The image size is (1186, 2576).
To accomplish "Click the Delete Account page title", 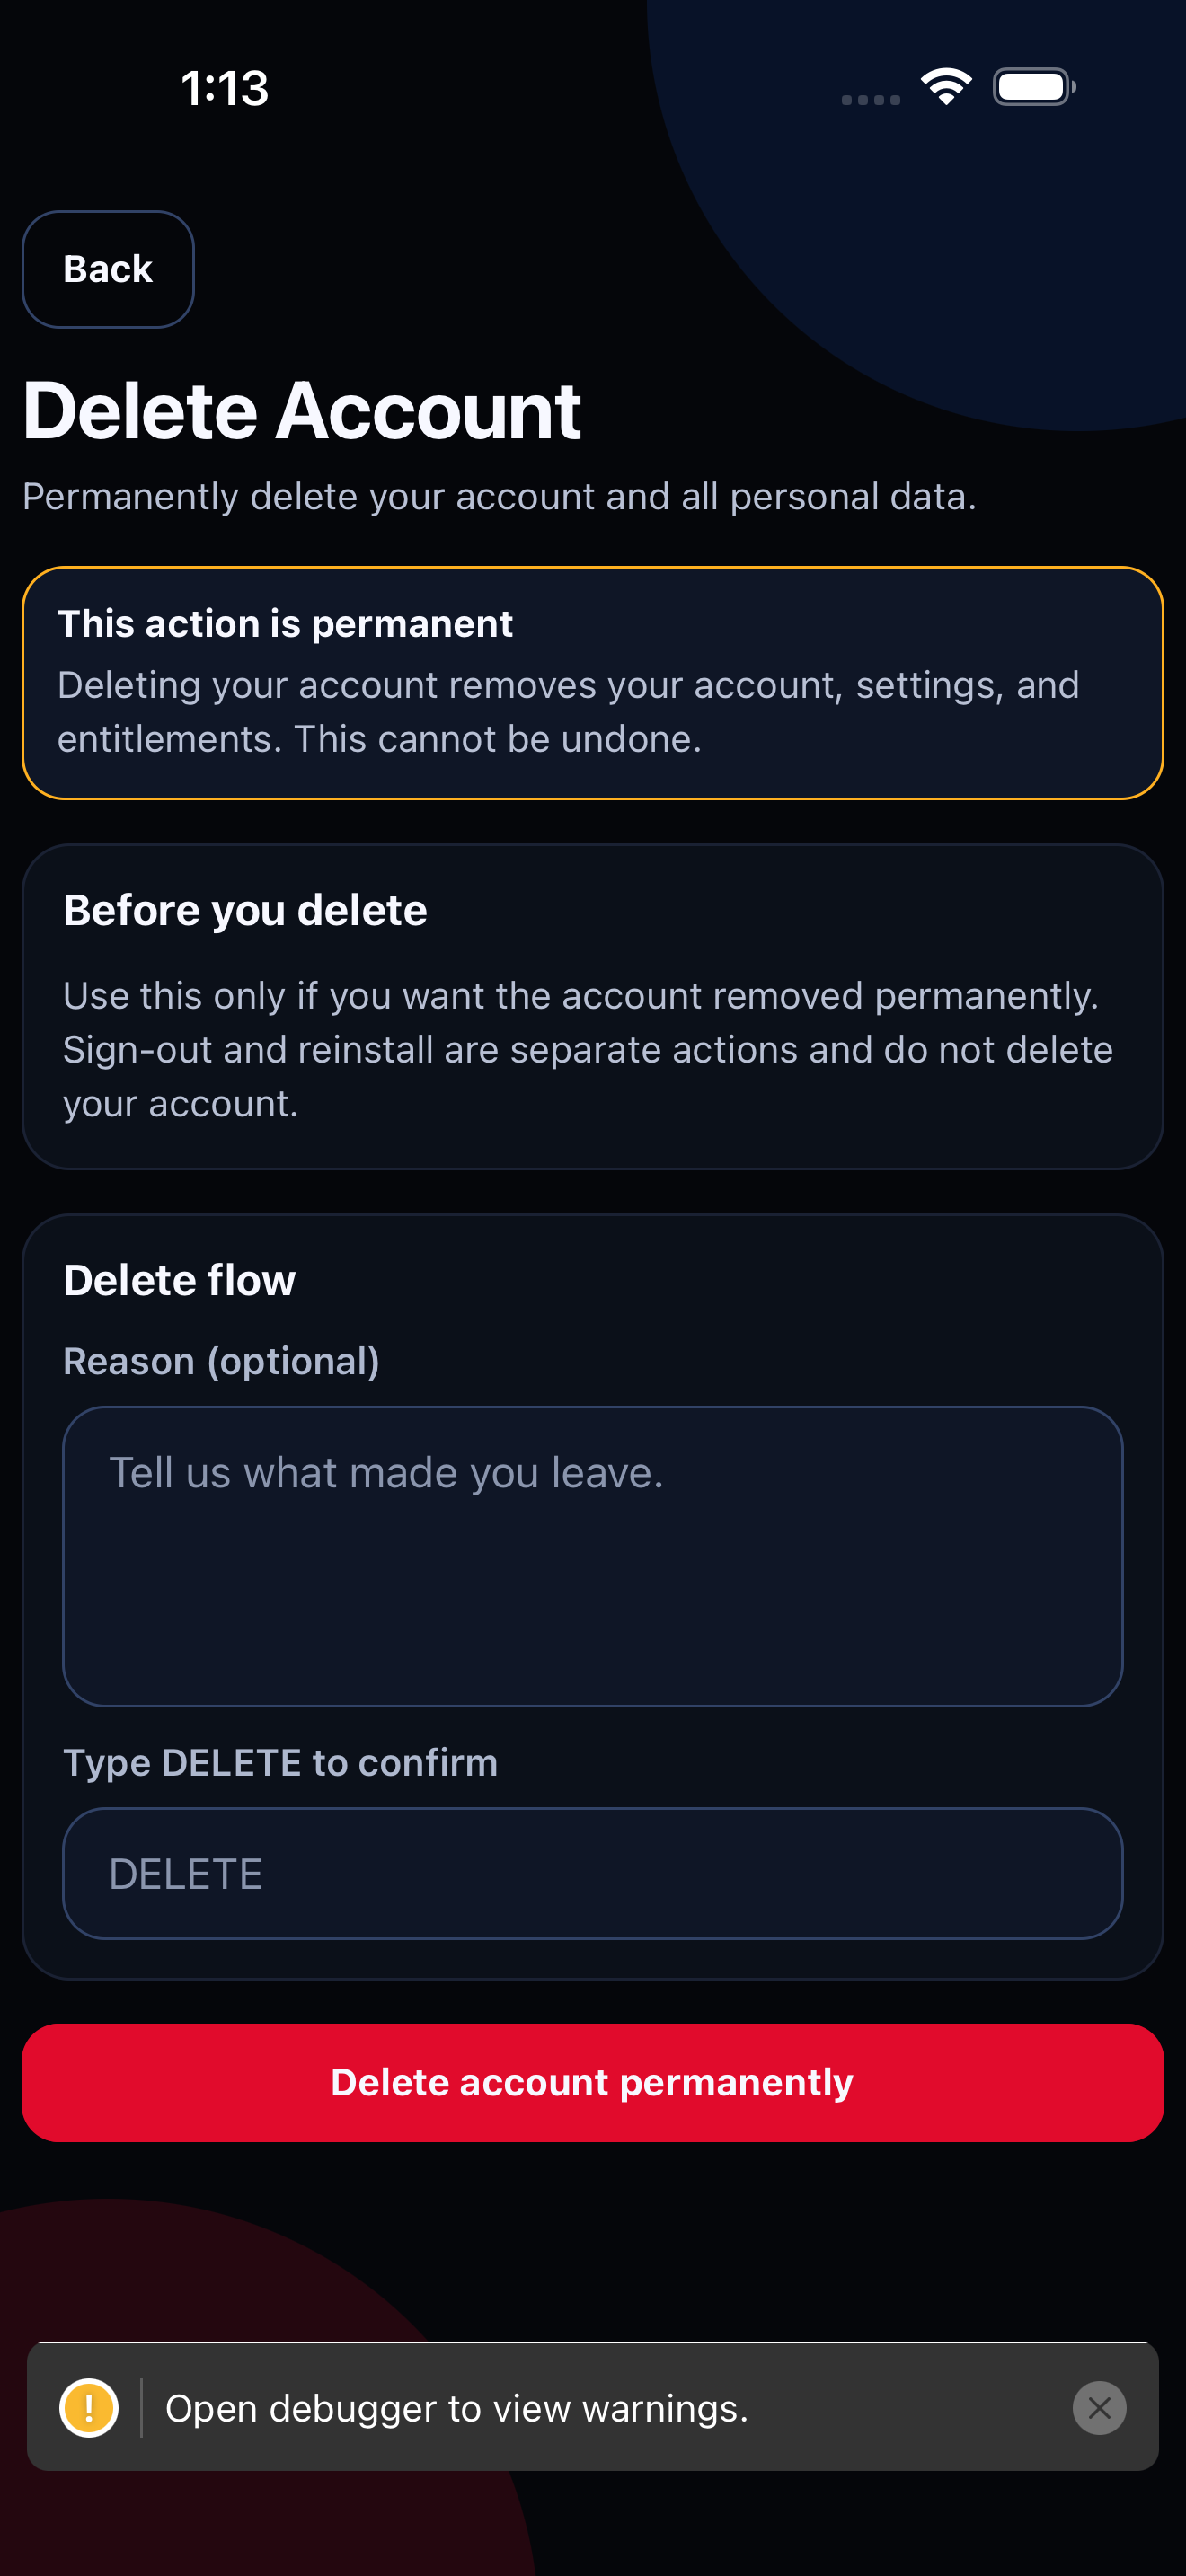I will click(302, 409).
